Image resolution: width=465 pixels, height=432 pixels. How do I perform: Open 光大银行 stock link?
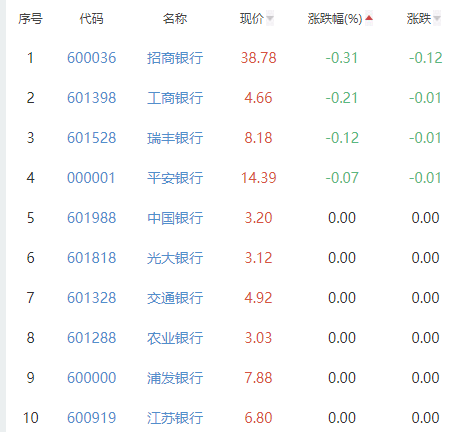[175, 258]
